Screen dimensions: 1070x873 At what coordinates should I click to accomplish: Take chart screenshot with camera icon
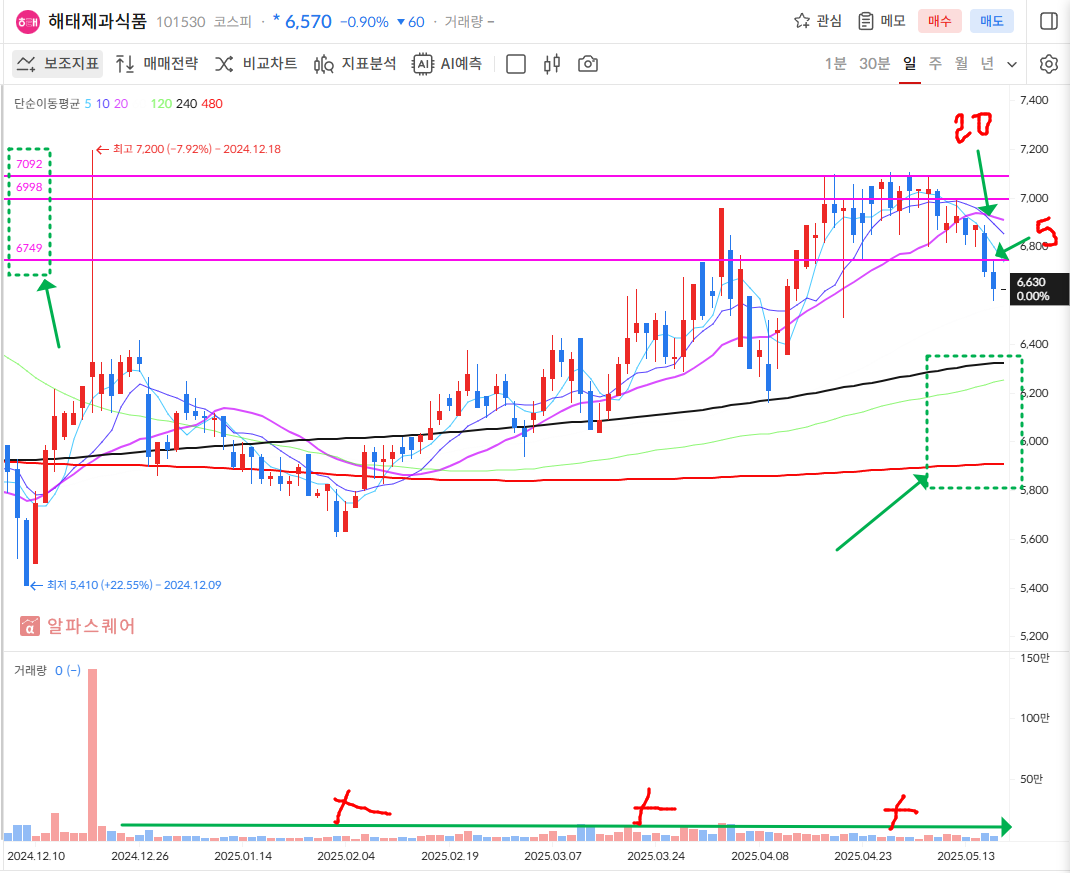[x=588, y=64]
